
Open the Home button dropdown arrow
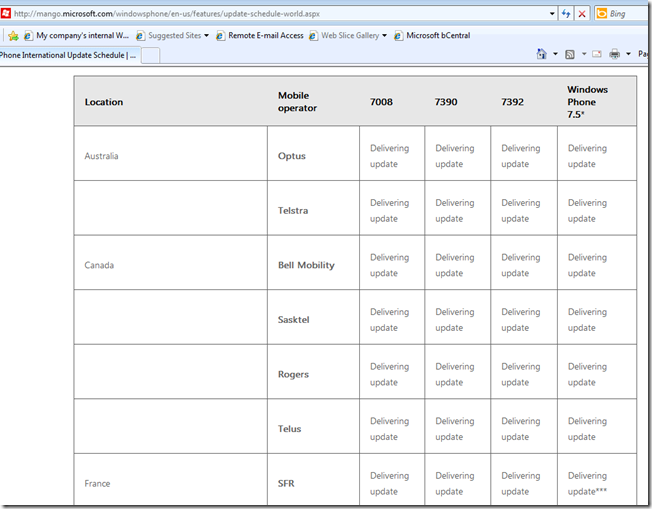(x=553, y=54)
